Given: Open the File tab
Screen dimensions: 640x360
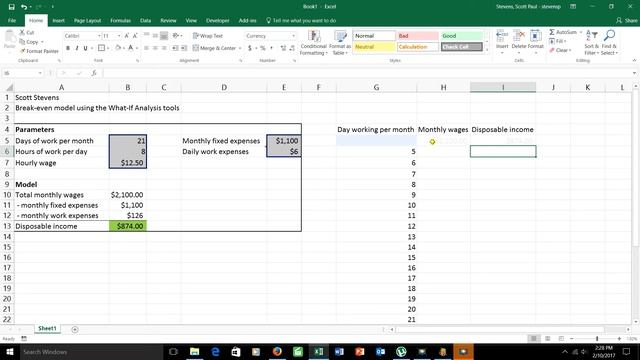Looking at the screenshot, I should coord(12,20).
